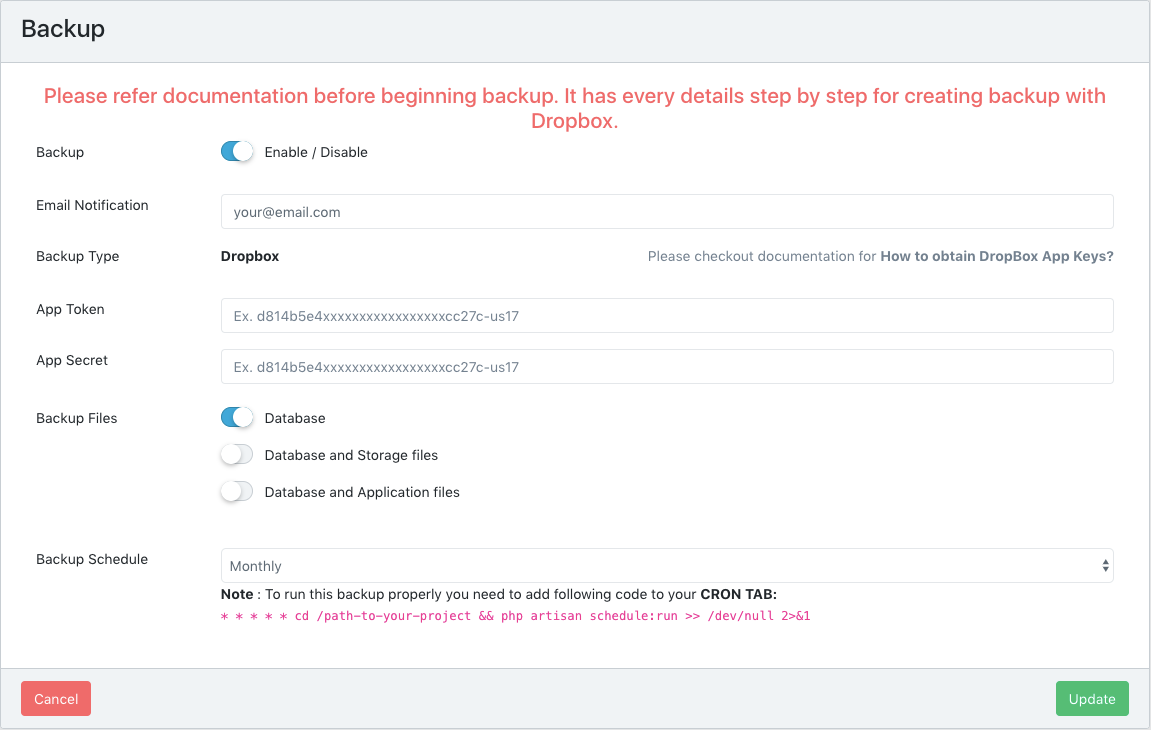Click the Email Notification input field
This screenshot has height=730, width=1151.
click(x=666, y=212)
